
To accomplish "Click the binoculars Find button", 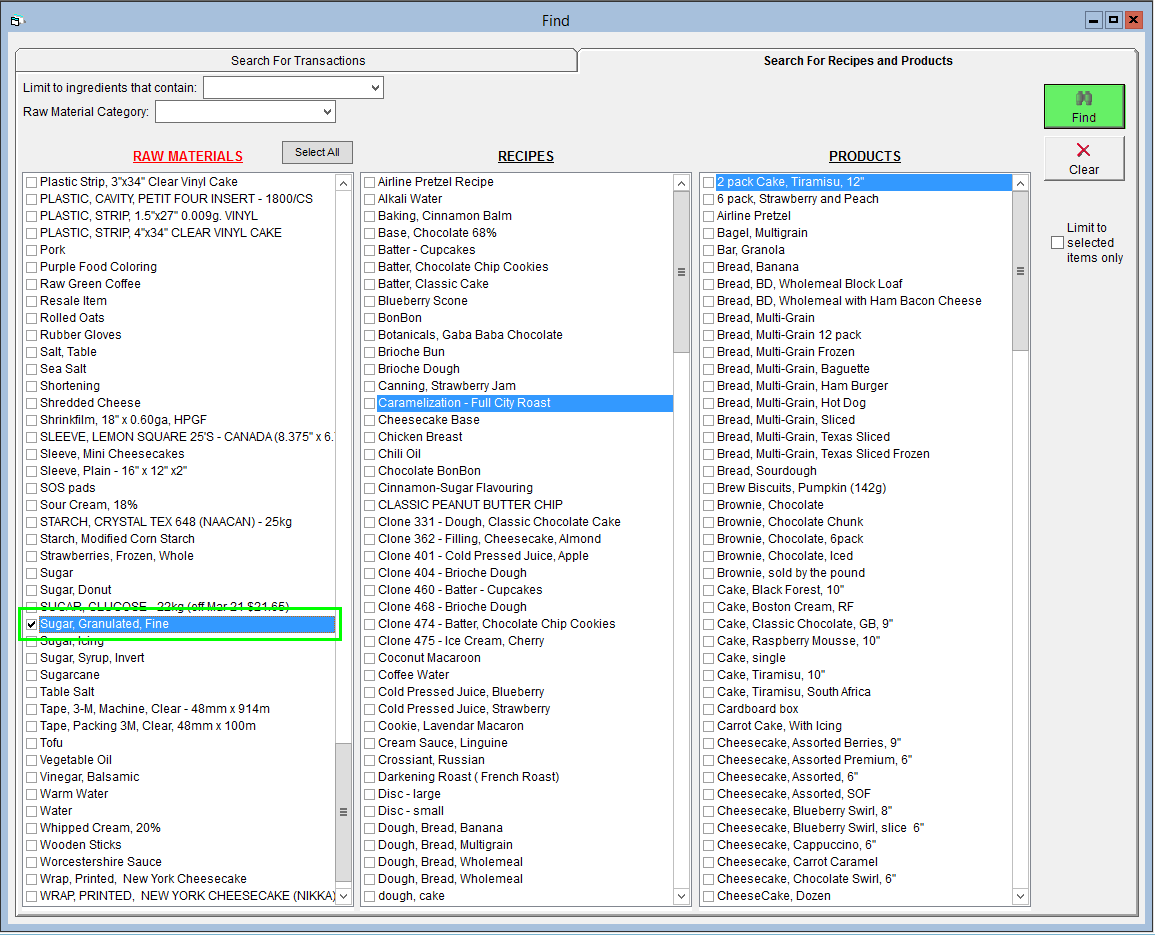I will point(1083,106).
